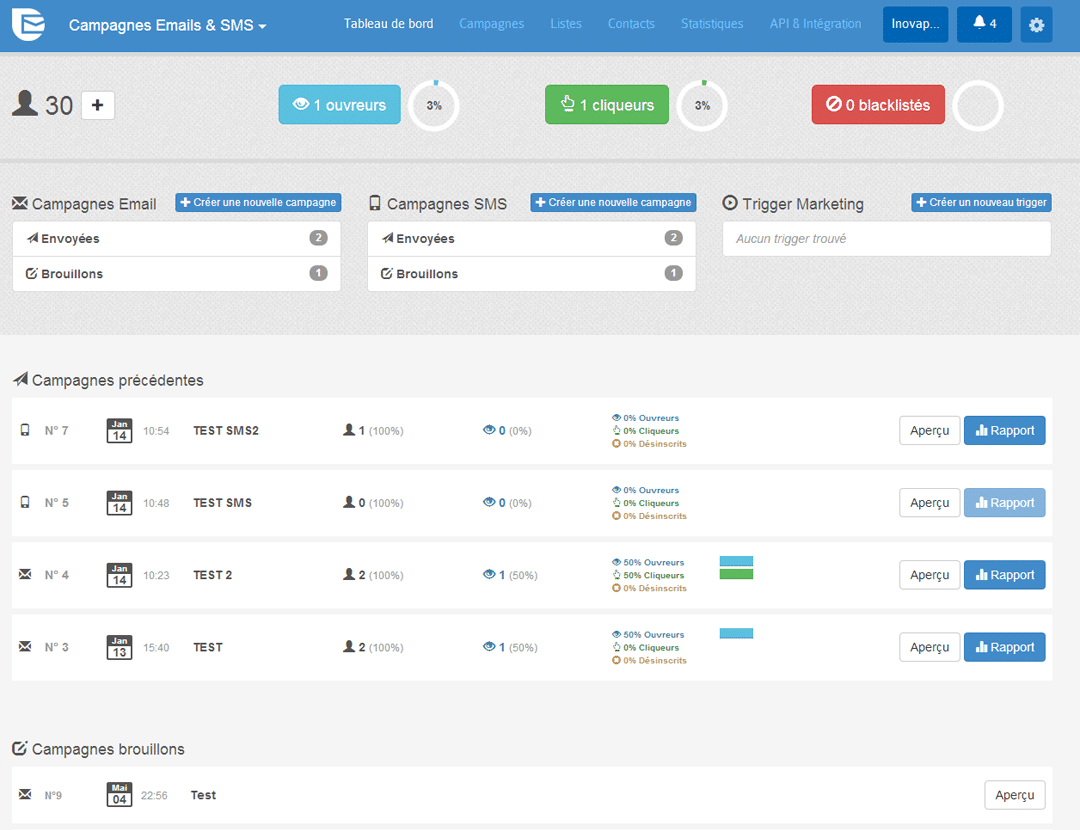
Task: Click the eye icon in TEST SMS row
Action: pos(489,502)
